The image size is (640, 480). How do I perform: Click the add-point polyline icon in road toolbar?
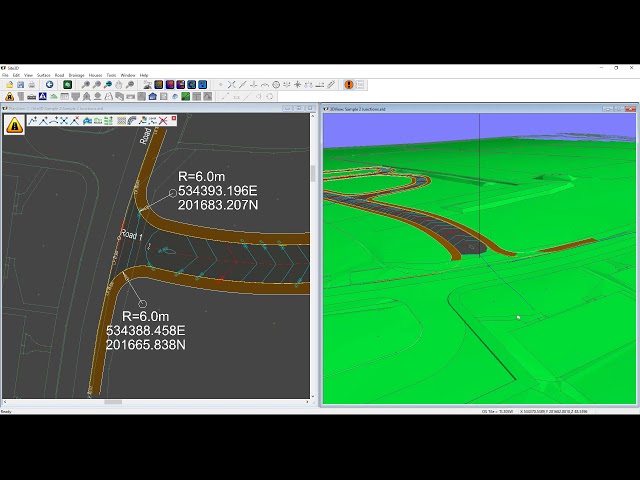33,120
